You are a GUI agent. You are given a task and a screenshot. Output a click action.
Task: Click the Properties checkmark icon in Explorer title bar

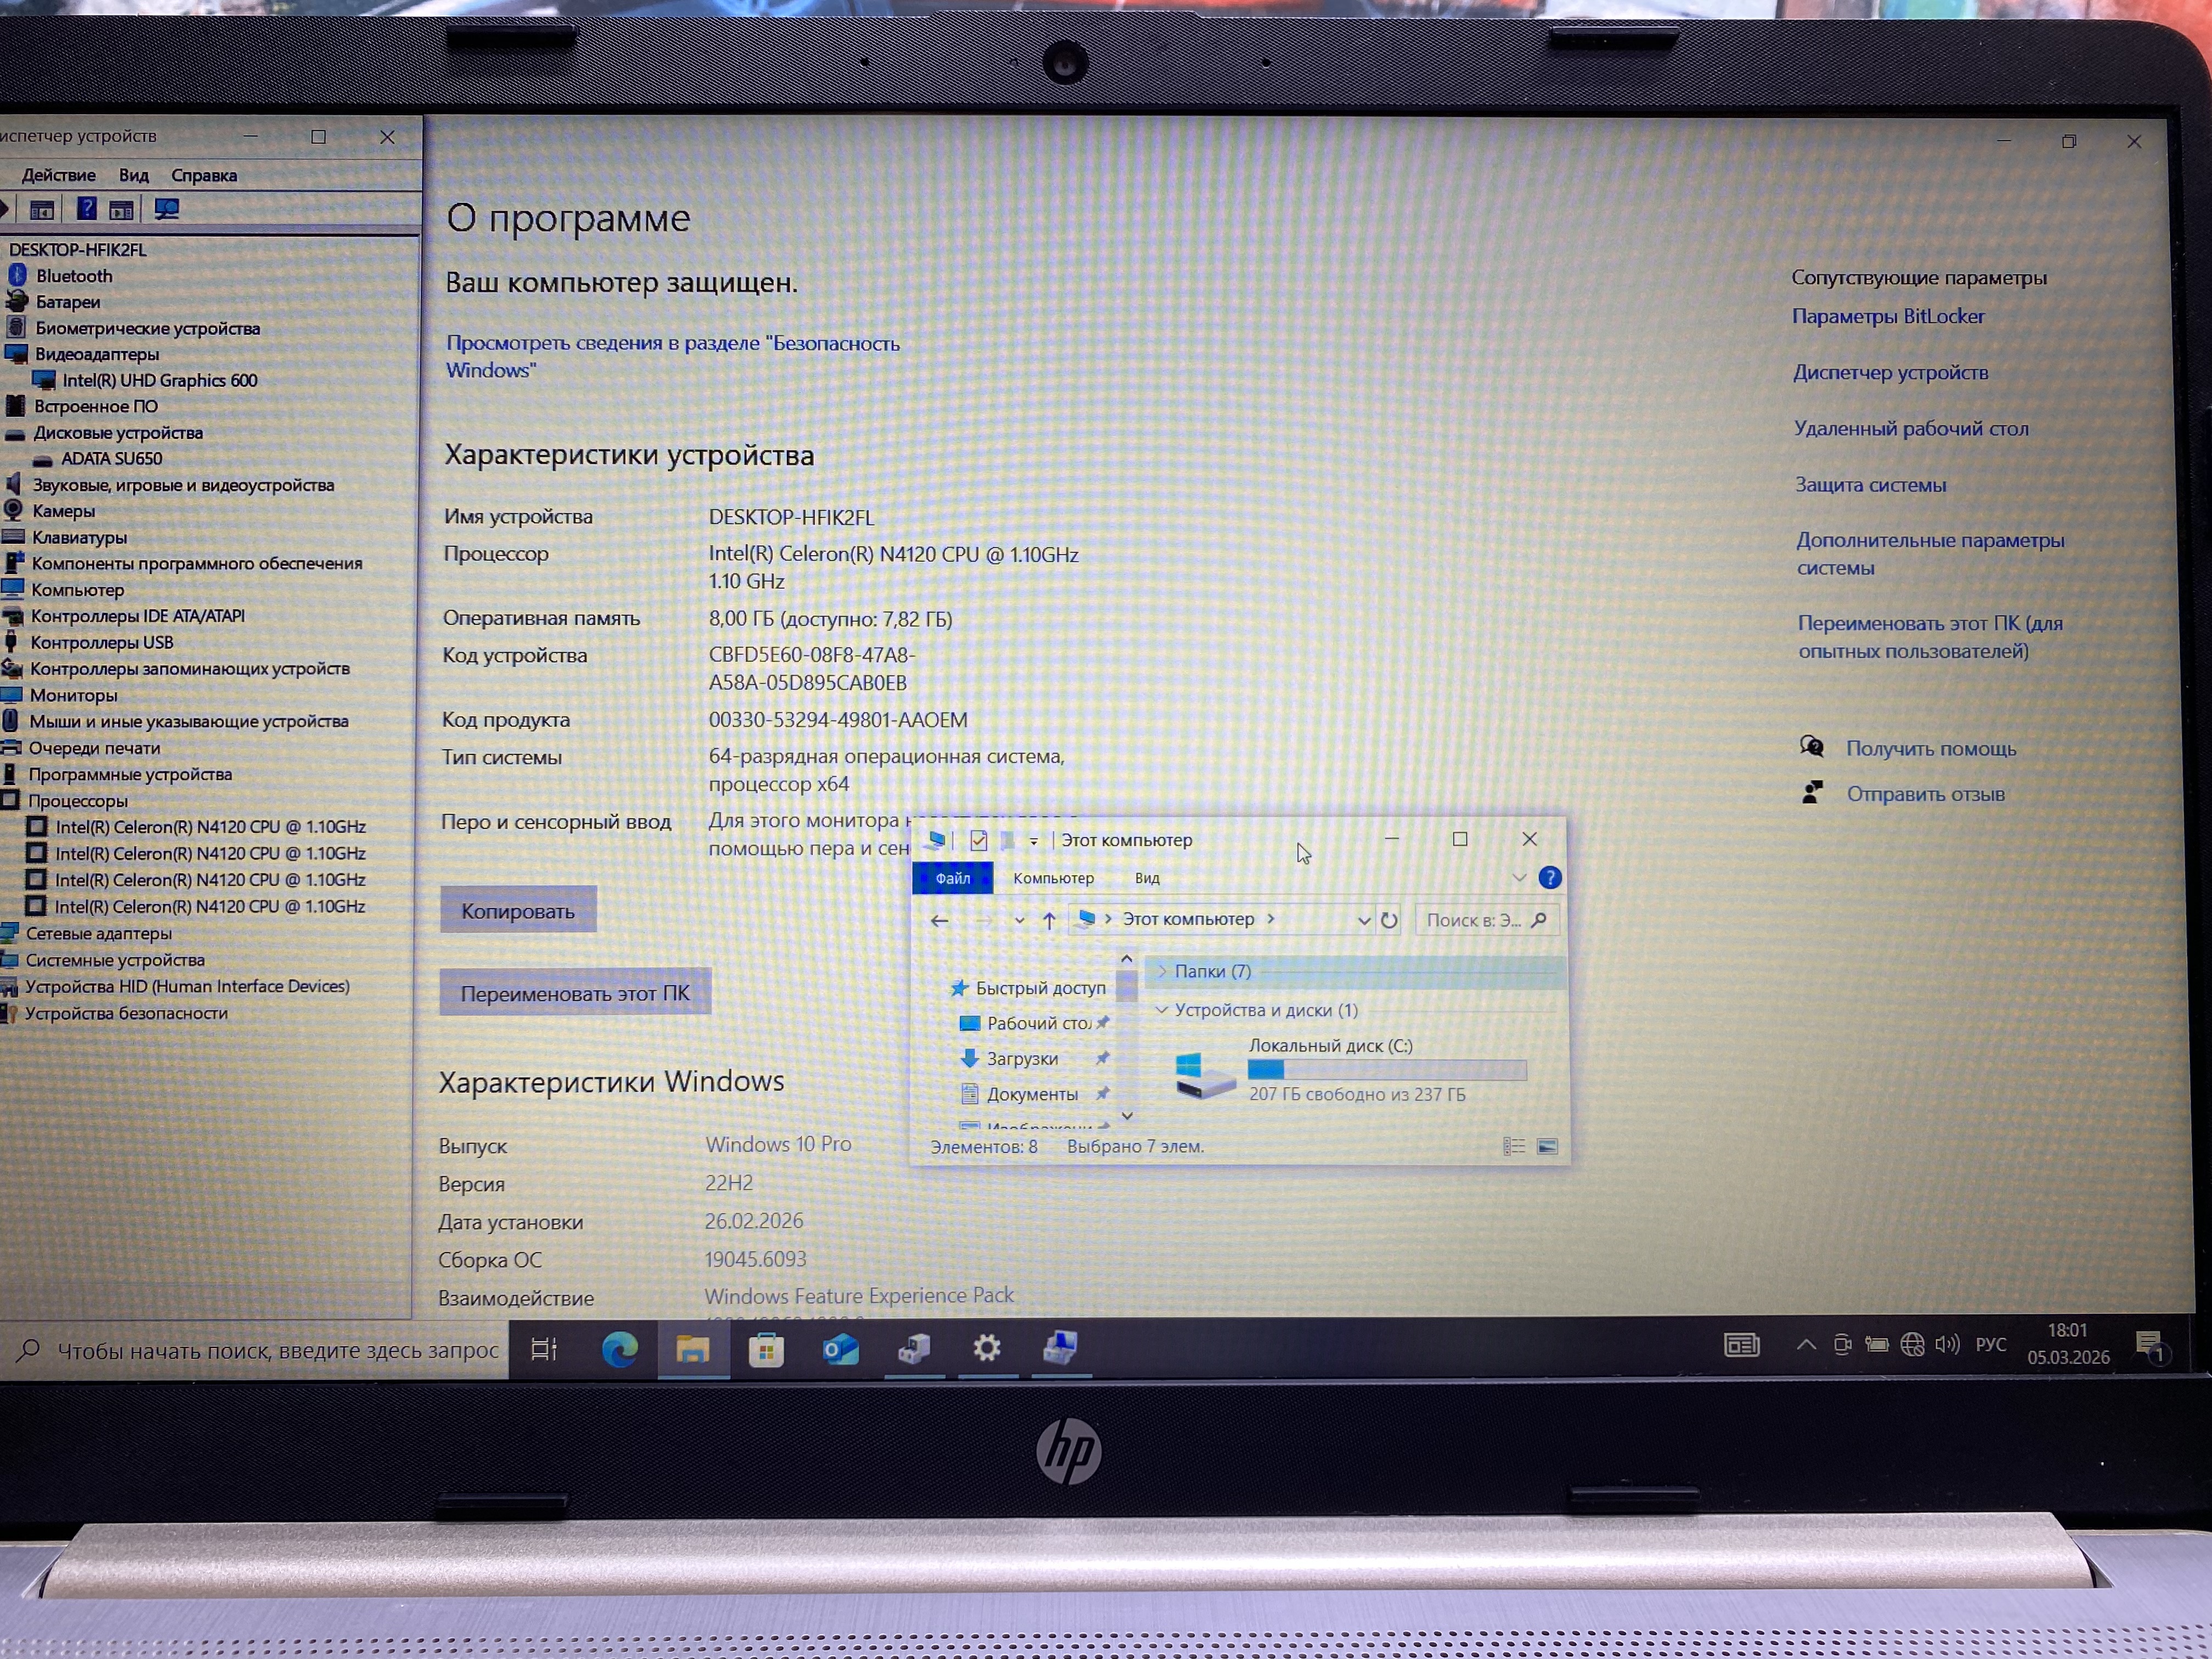978,840
